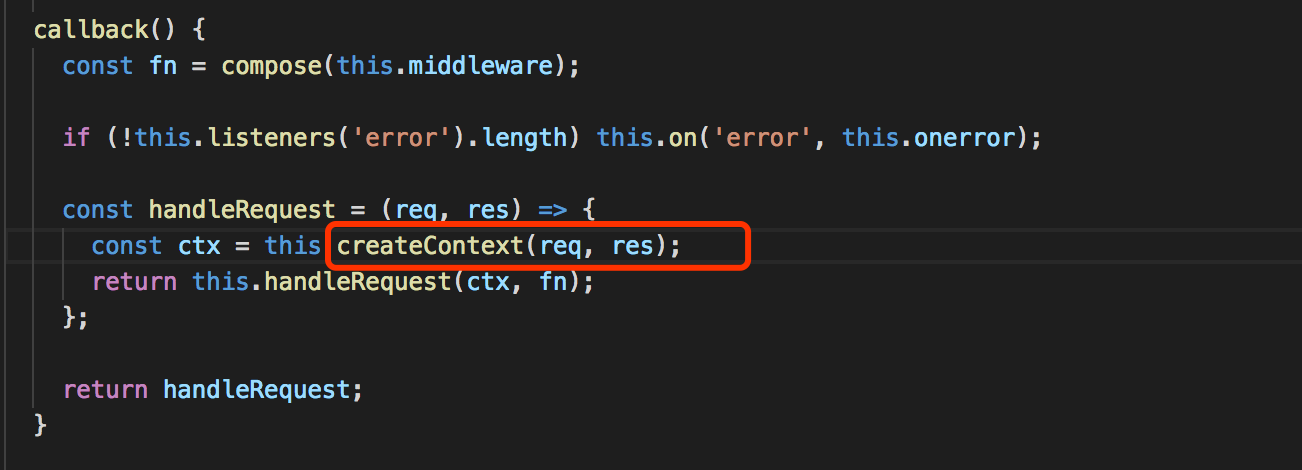Click the callback method name
The image size is (1302, 470).
91,28
